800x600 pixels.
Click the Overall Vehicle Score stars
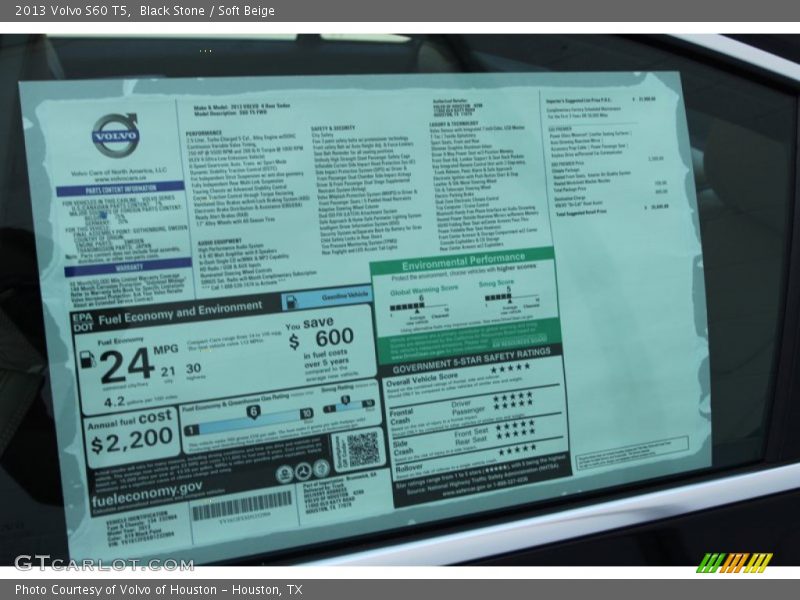point(510,368)
